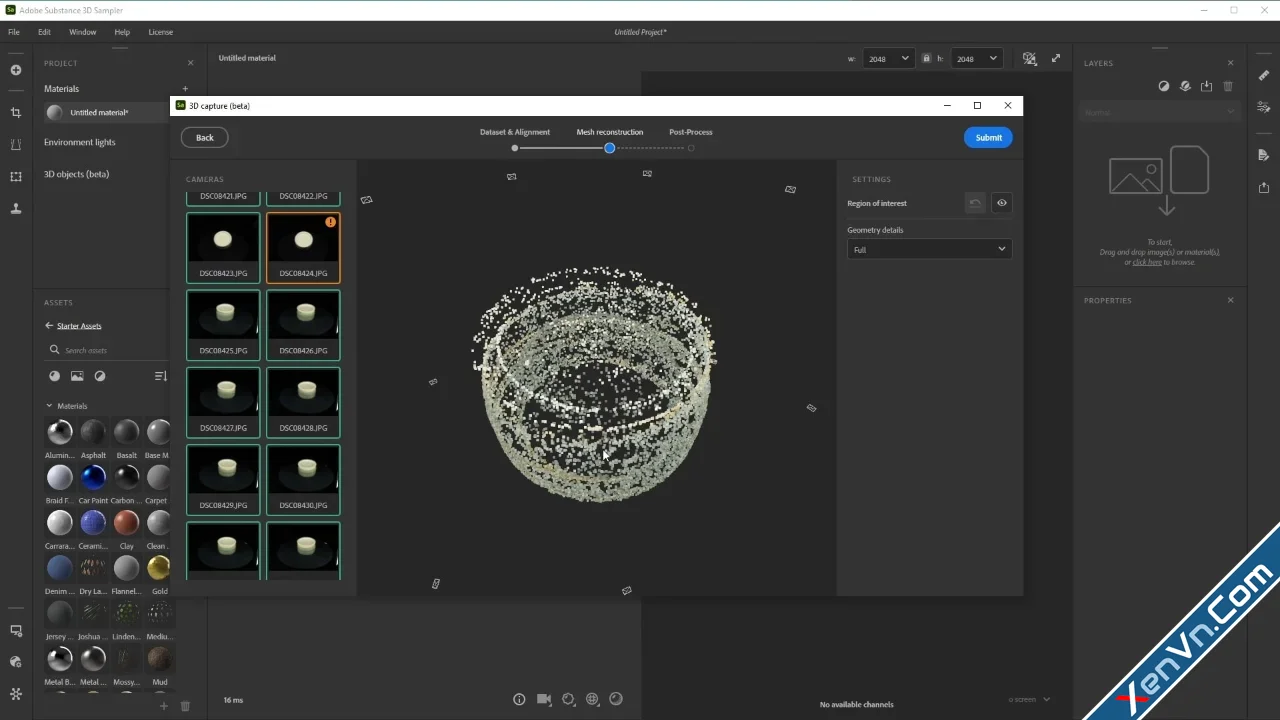The width and height of the screenshot is (1280, 720).
Task: Open the Help menu
Action: [122, 32]
